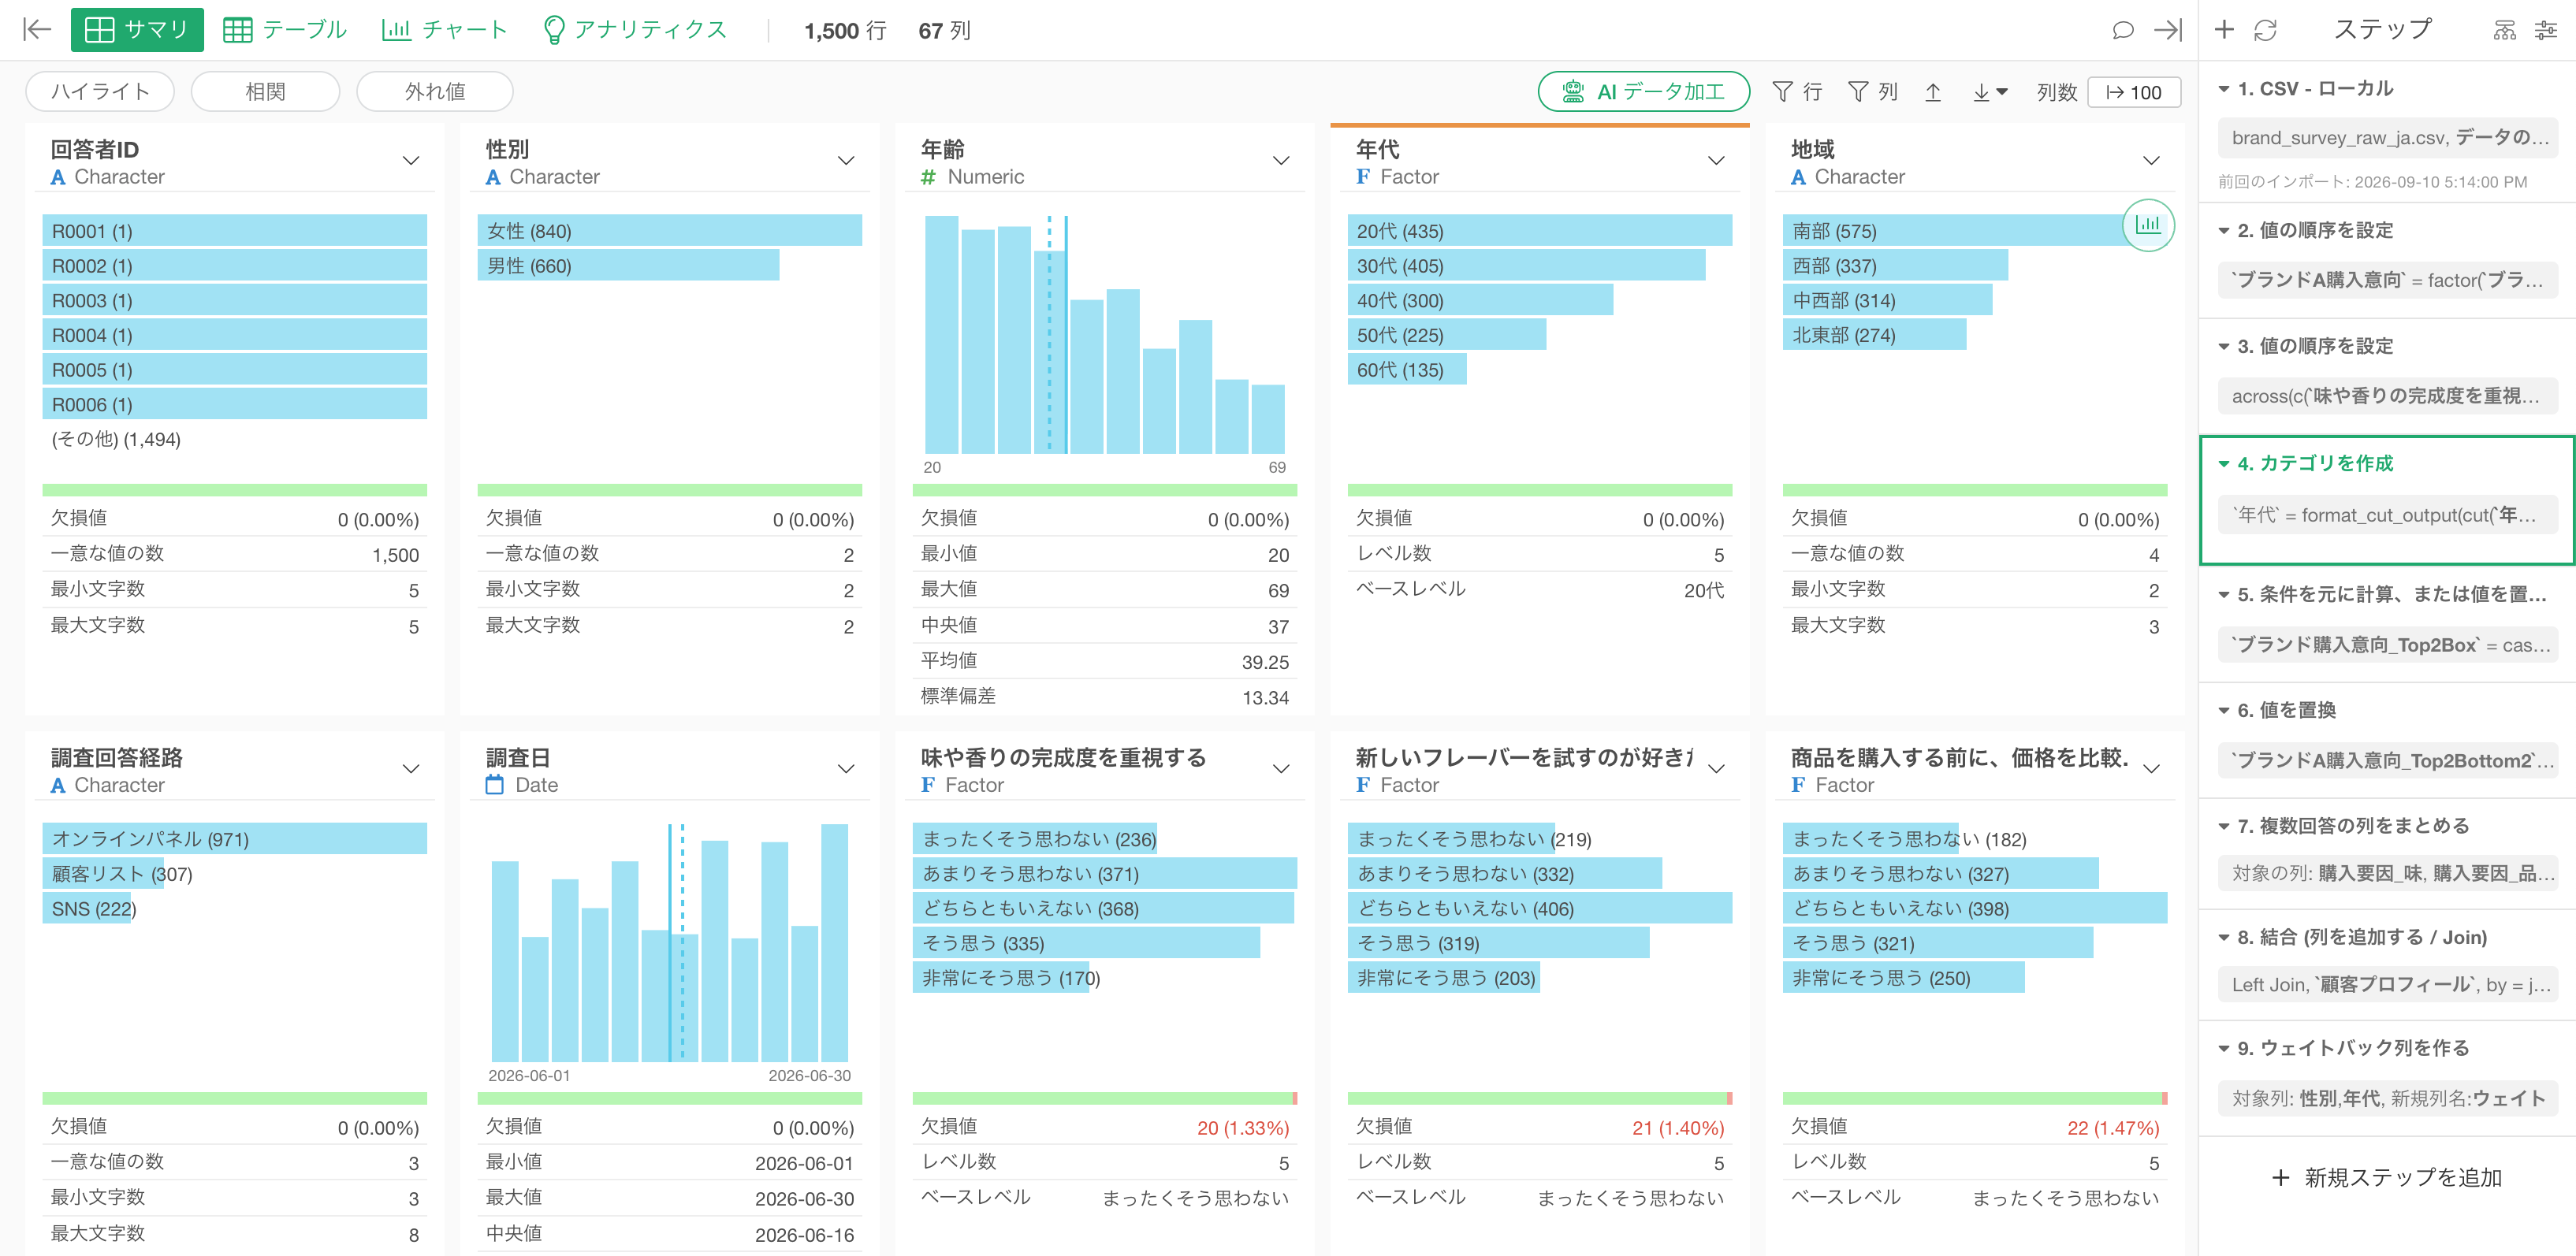Collapse the steps panel arrow icon
Screen dimensions: 2576x1256
pos(2168,30)
